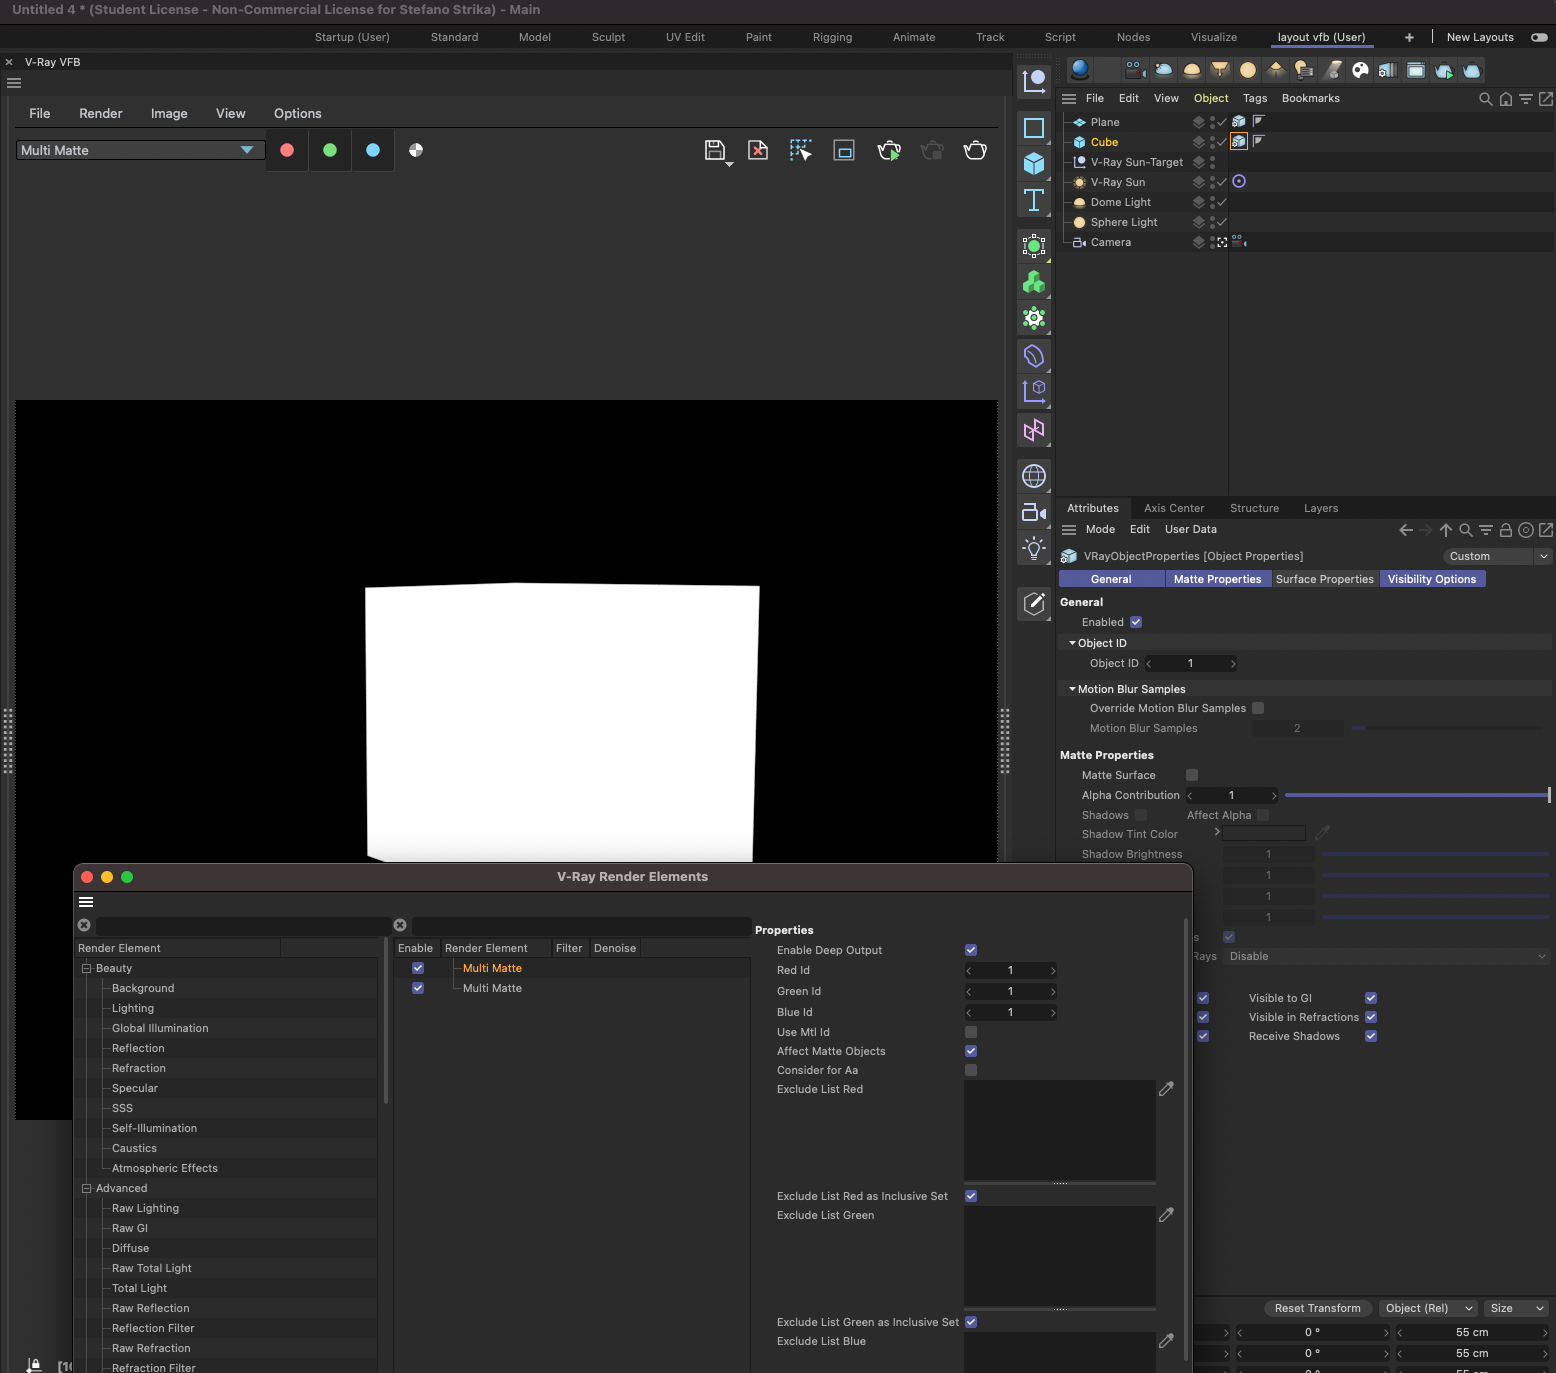Viewport: 1556px width, 1373px height.
Task: Toggle the New Layouts switch
Action: [x=1539, y=37]
